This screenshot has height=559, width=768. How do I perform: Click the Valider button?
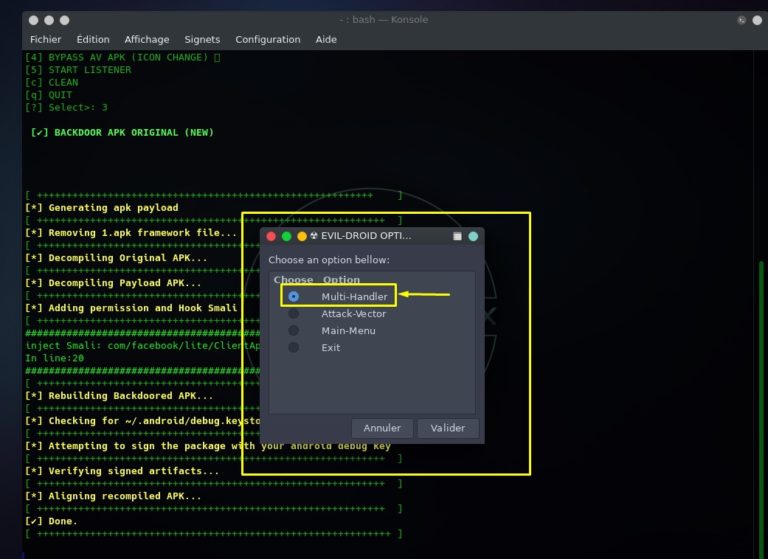[x=448, y=428]
